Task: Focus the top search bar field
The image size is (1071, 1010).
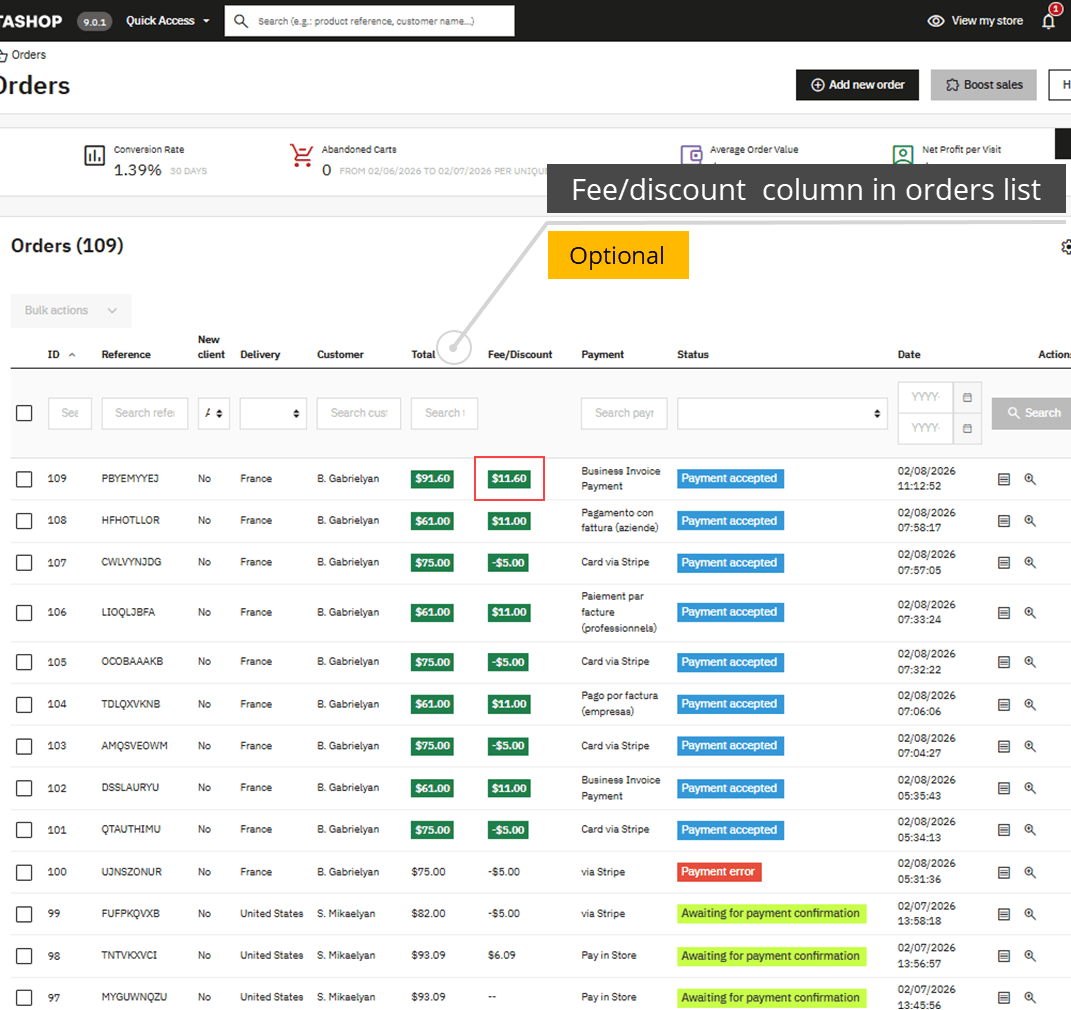Action: click(x=370, y=21)
